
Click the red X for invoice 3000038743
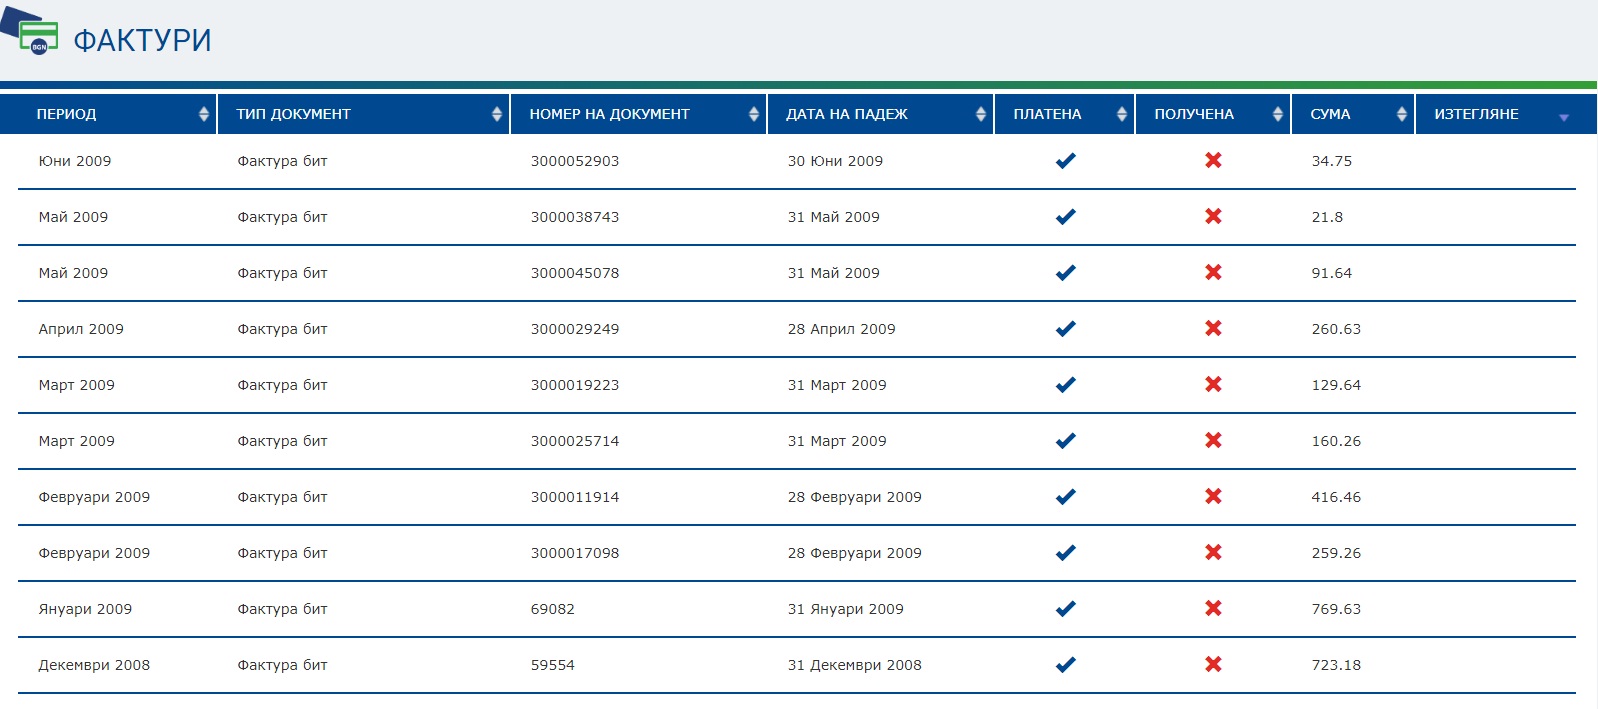point(1213,217)
